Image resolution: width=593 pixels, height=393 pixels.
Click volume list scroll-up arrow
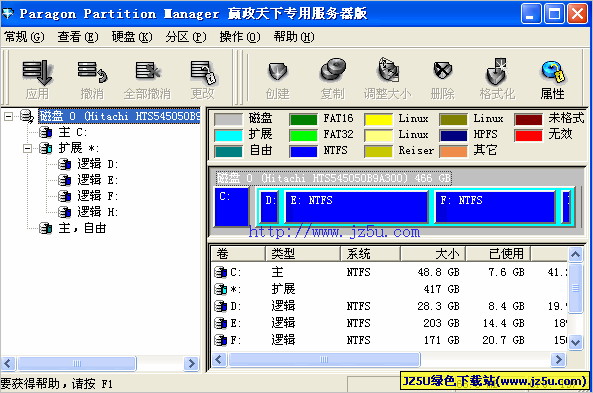[575, 254]
